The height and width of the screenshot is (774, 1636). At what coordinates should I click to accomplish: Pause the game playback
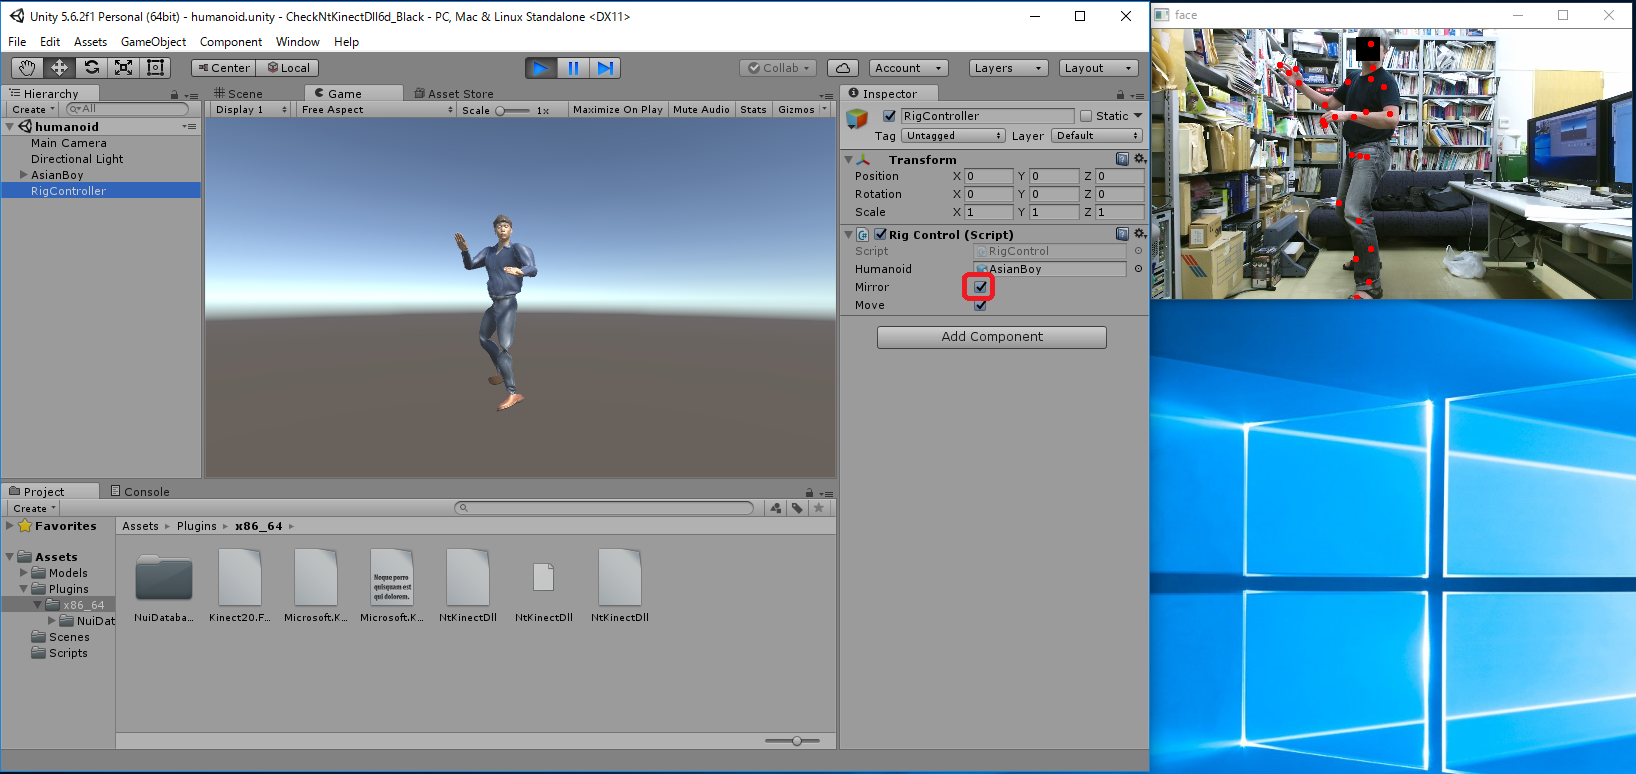coord(573,68)
